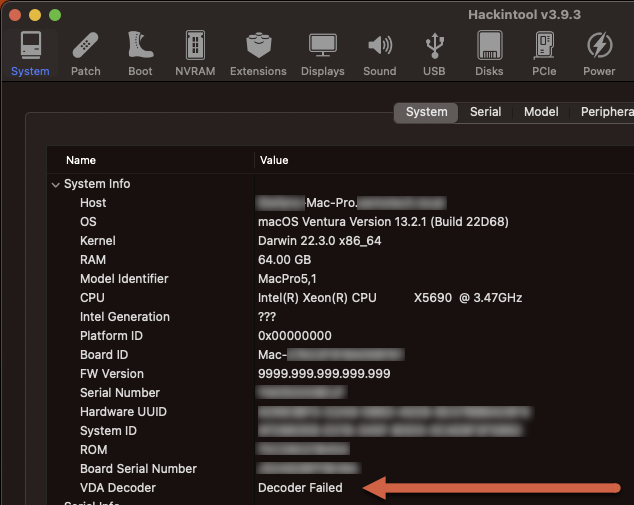This screenshot has width=634, height=505.
Task: Select the Board ID row
Action: pos(340,355)
